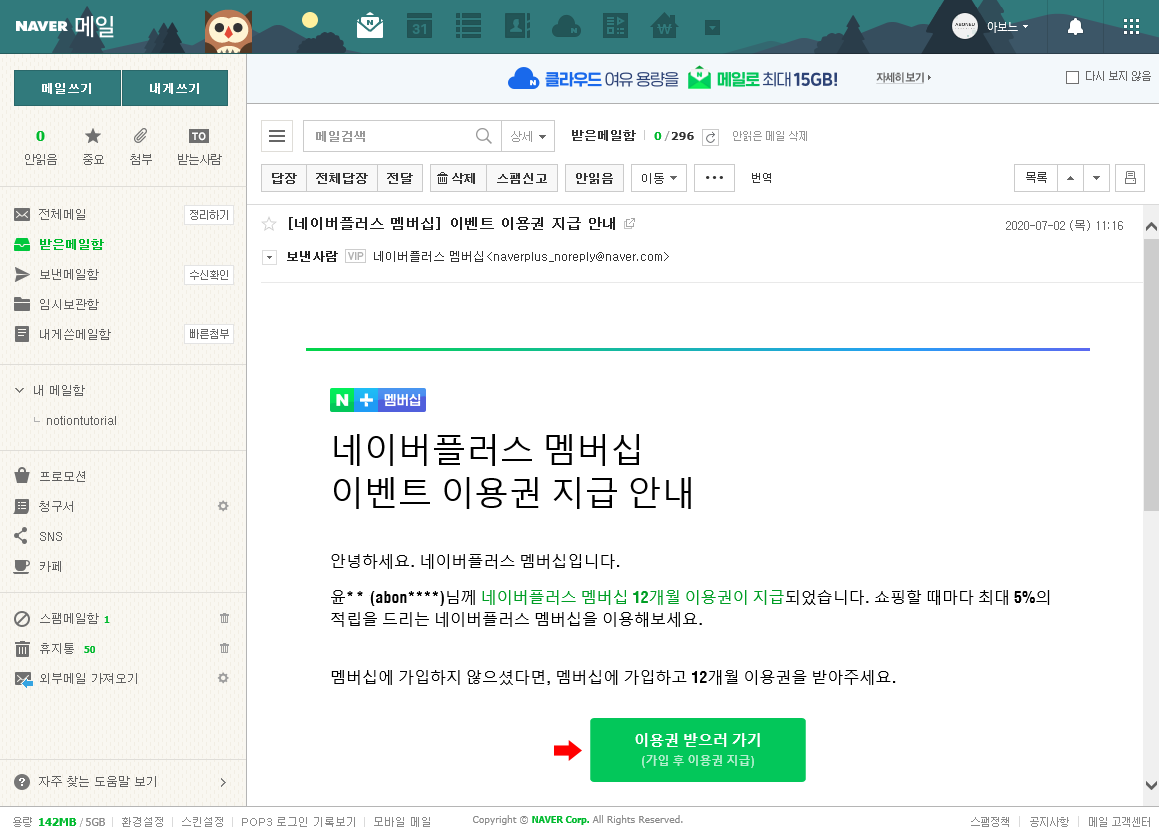Open 외부메일 가져오기 settings gear
The image size is (1159, 836).
223,678
